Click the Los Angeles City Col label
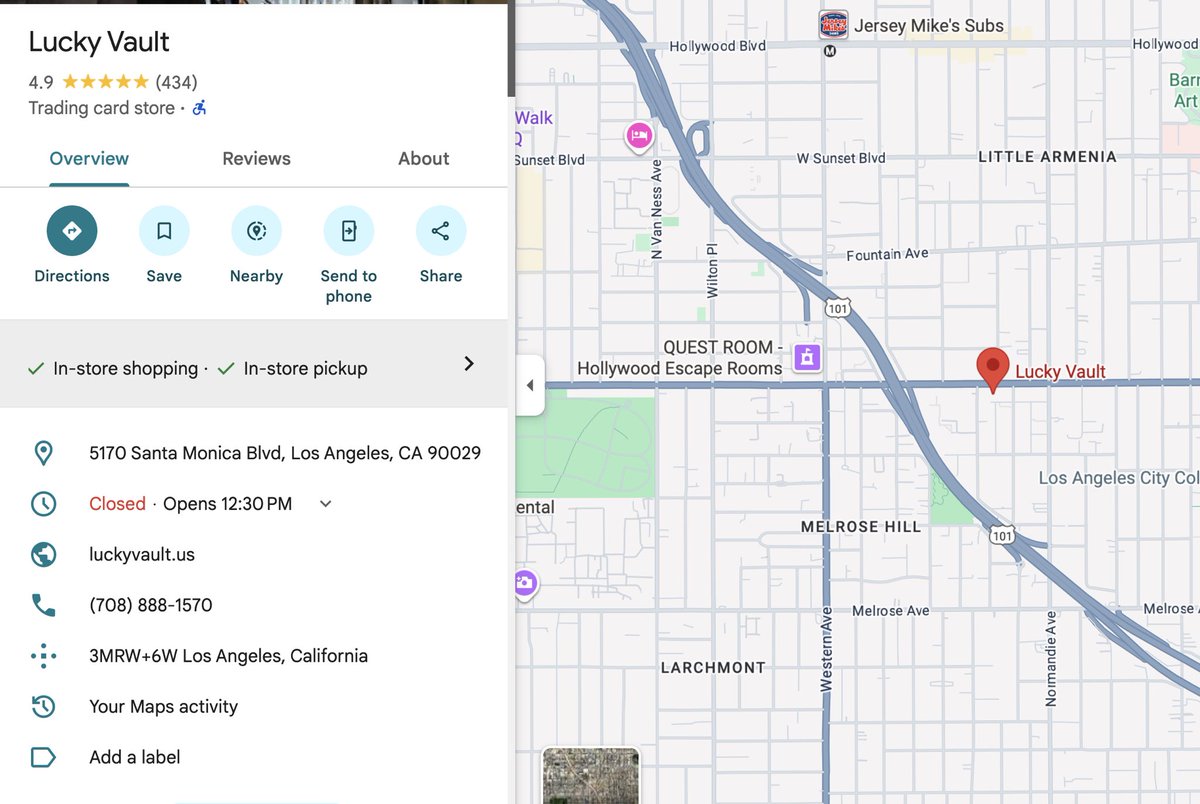Viewport: 1200px width, 804px height. tap(1118, 478)
